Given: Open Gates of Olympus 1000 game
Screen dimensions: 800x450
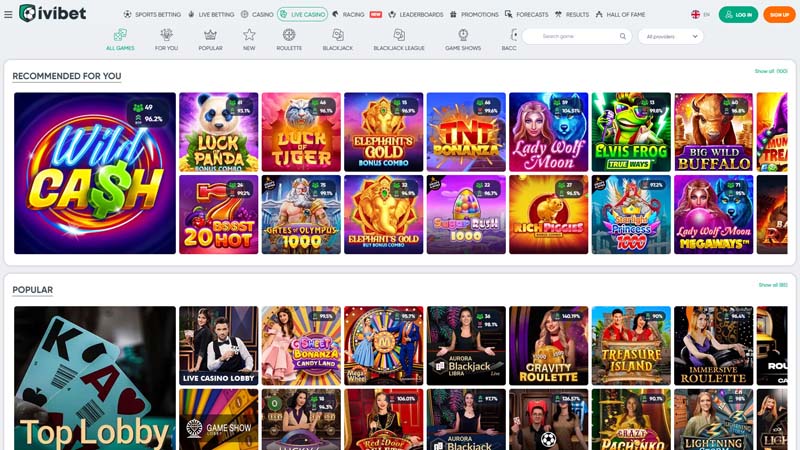Looking at the screenshot, I should (x=301, y=214).
